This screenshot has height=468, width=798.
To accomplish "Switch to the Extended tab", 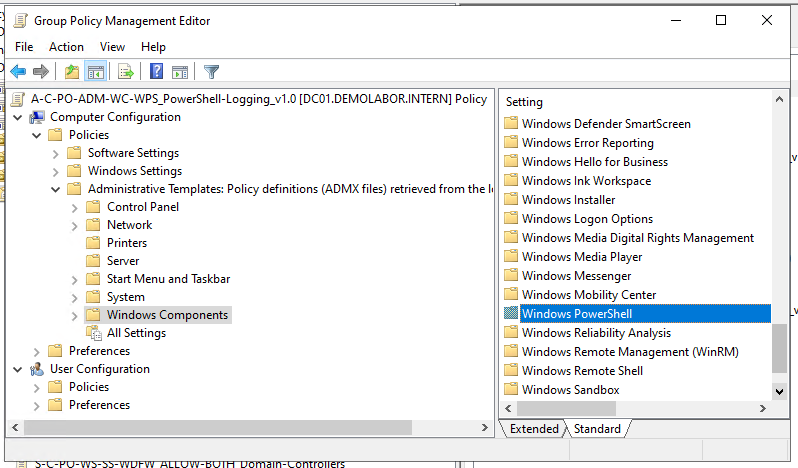I will (534, 429).
